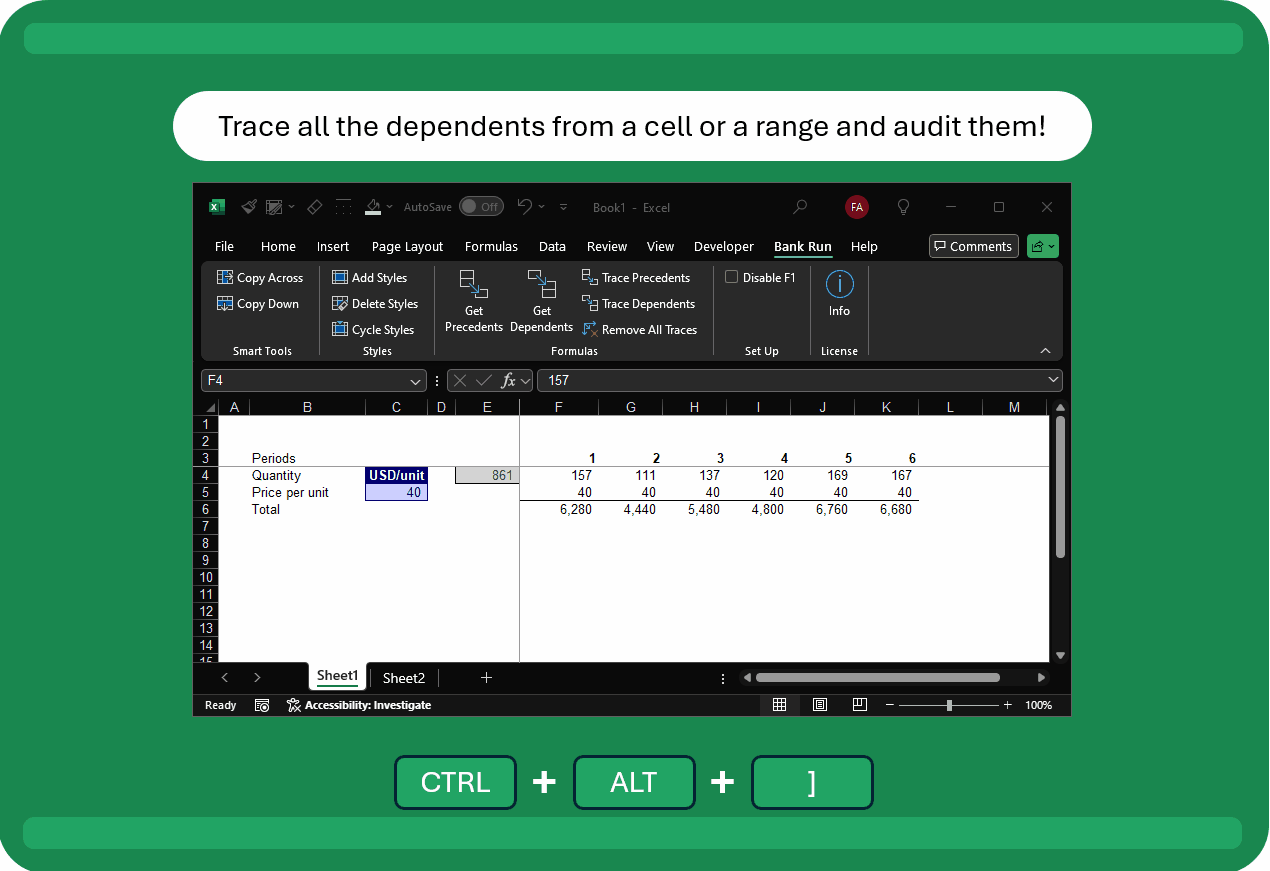The image size is (1270, 871).
Task: Expand the Name Box dropdown arrow
Action: [416, 381]
